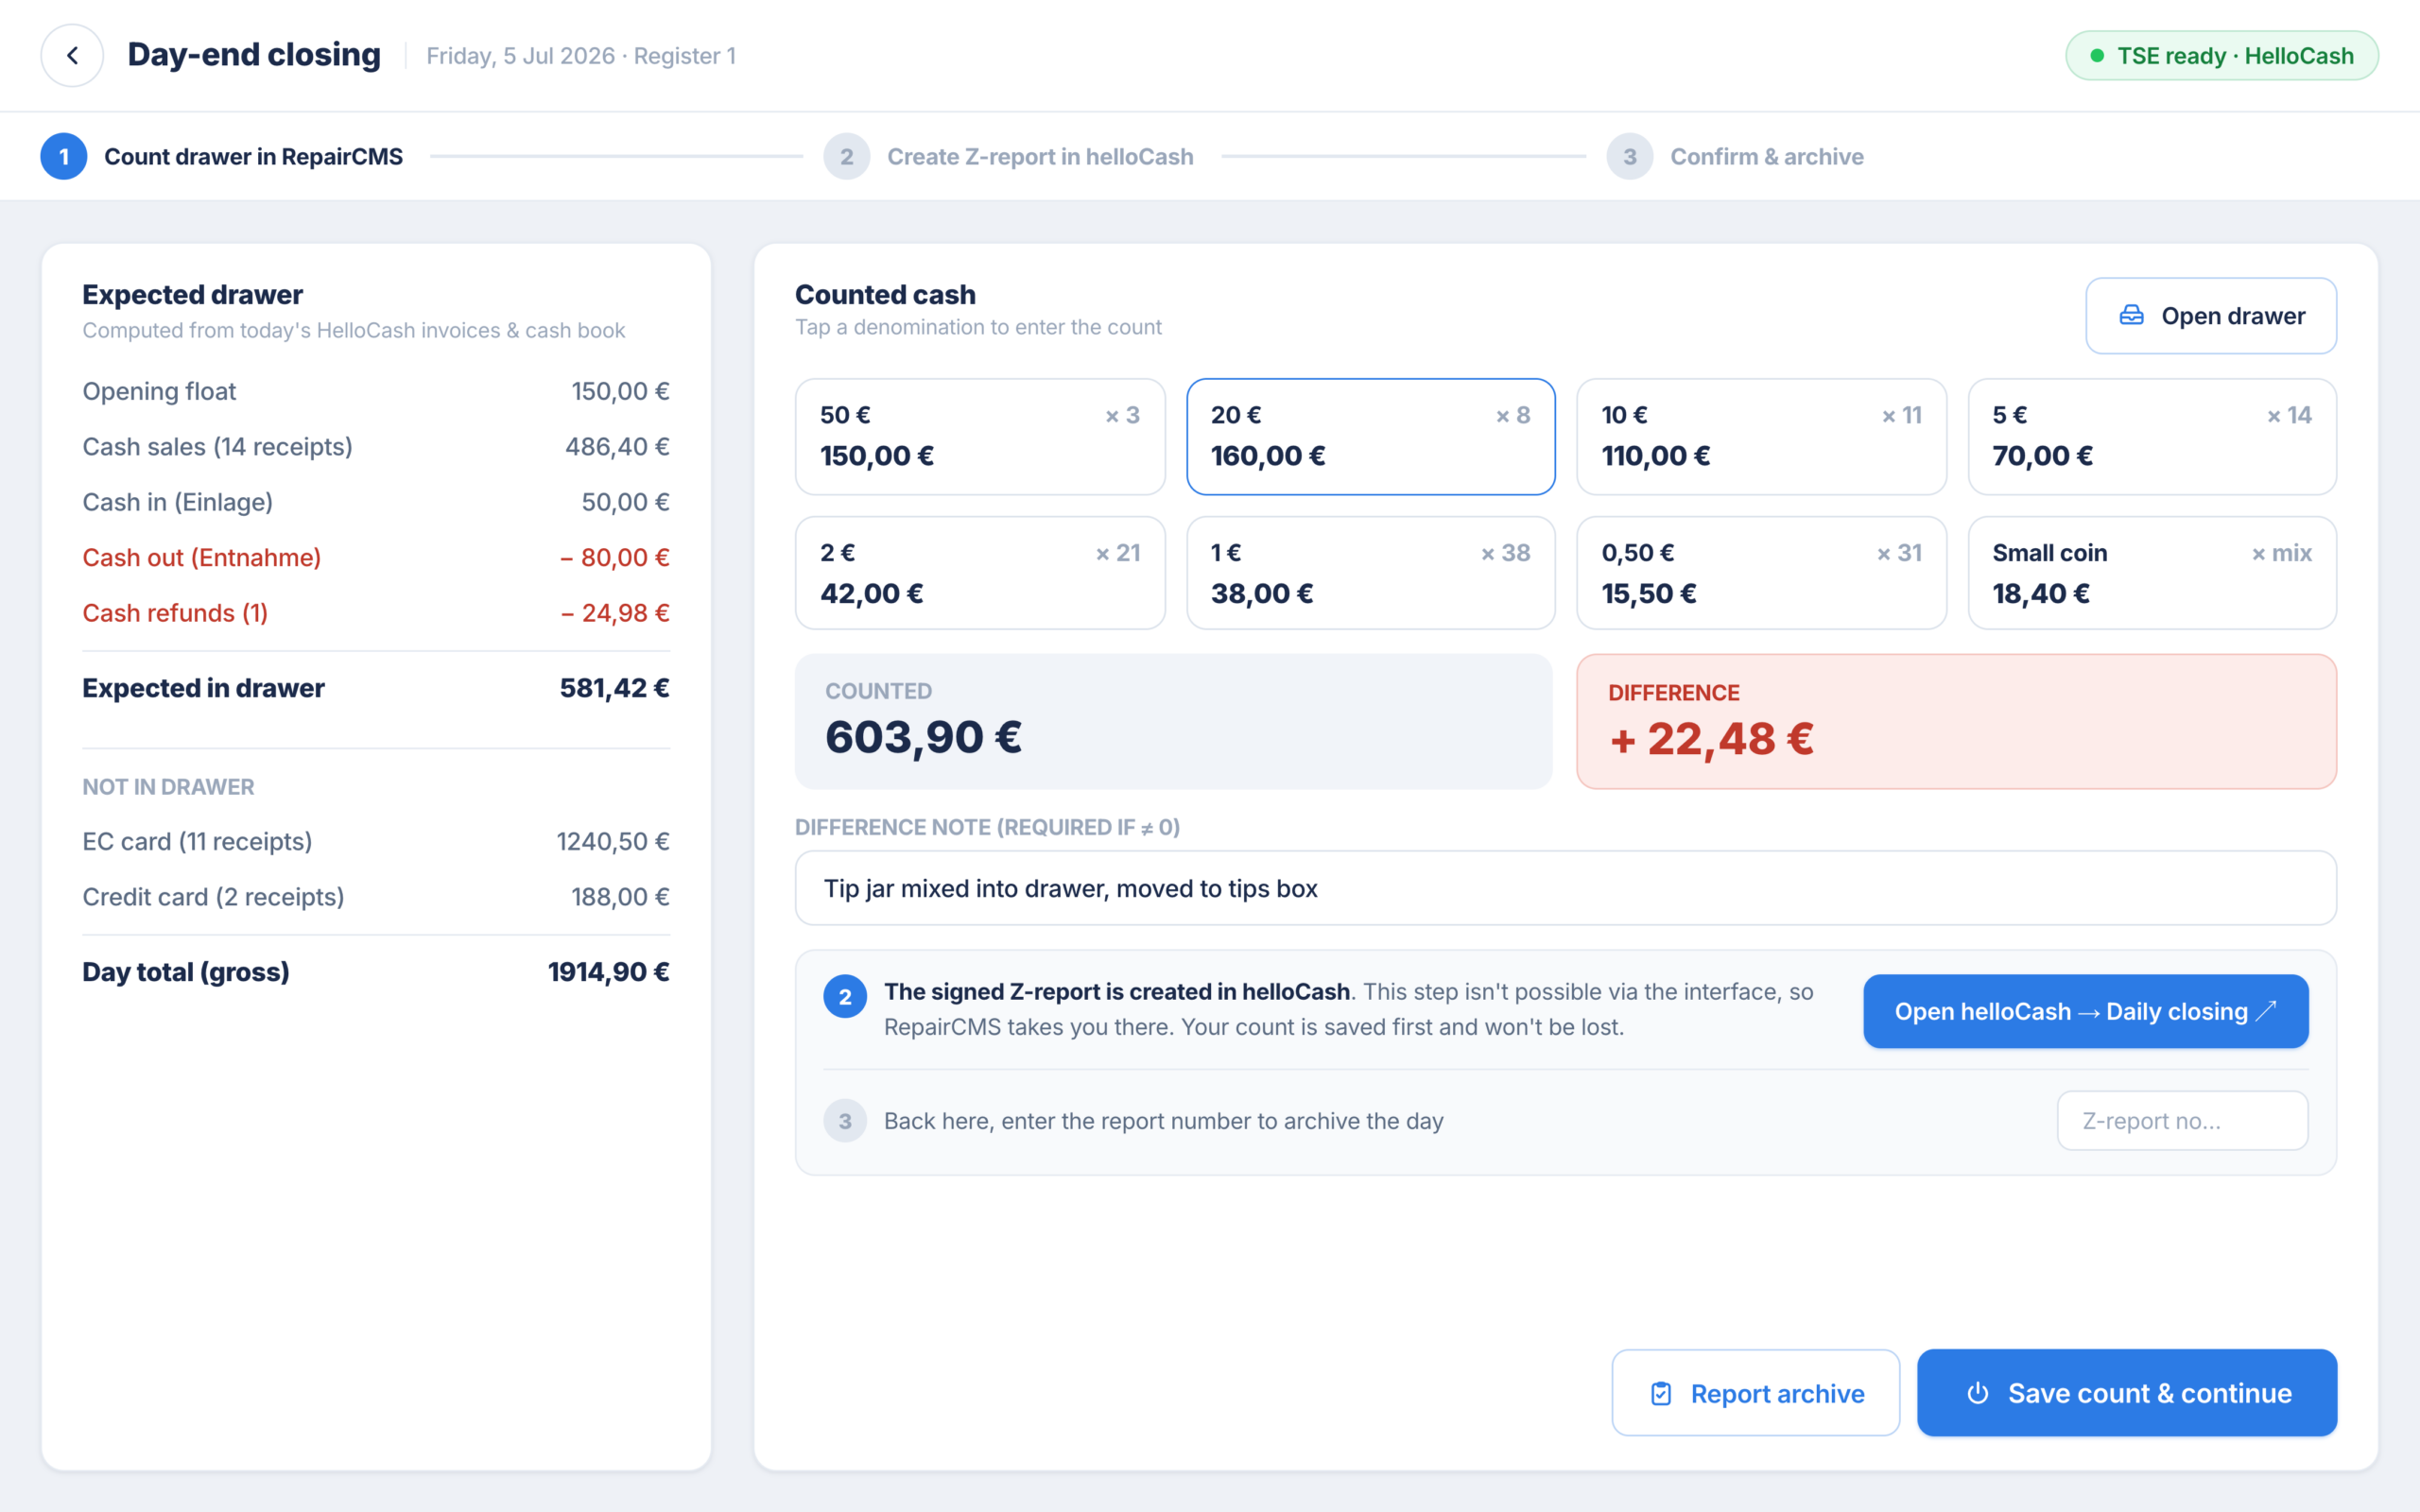Click the Cash out (Entnahme) row

pos(376,558)
